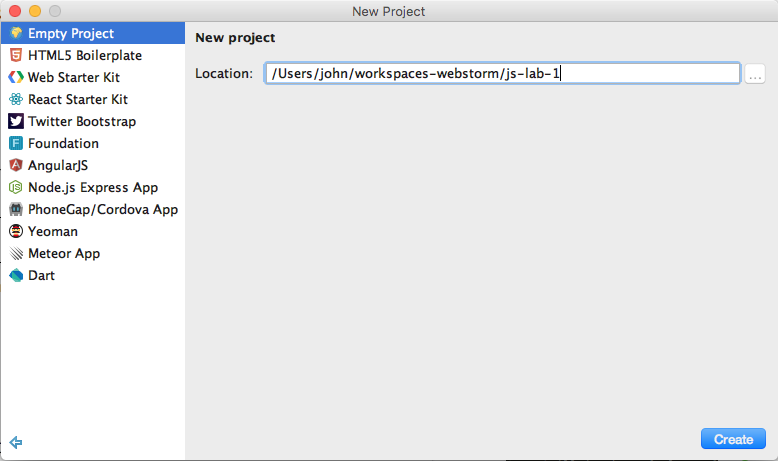Image resolution: width=778 pixels, height=461 pixels.
Task: Select Meteor App project type
Action: 63,253
